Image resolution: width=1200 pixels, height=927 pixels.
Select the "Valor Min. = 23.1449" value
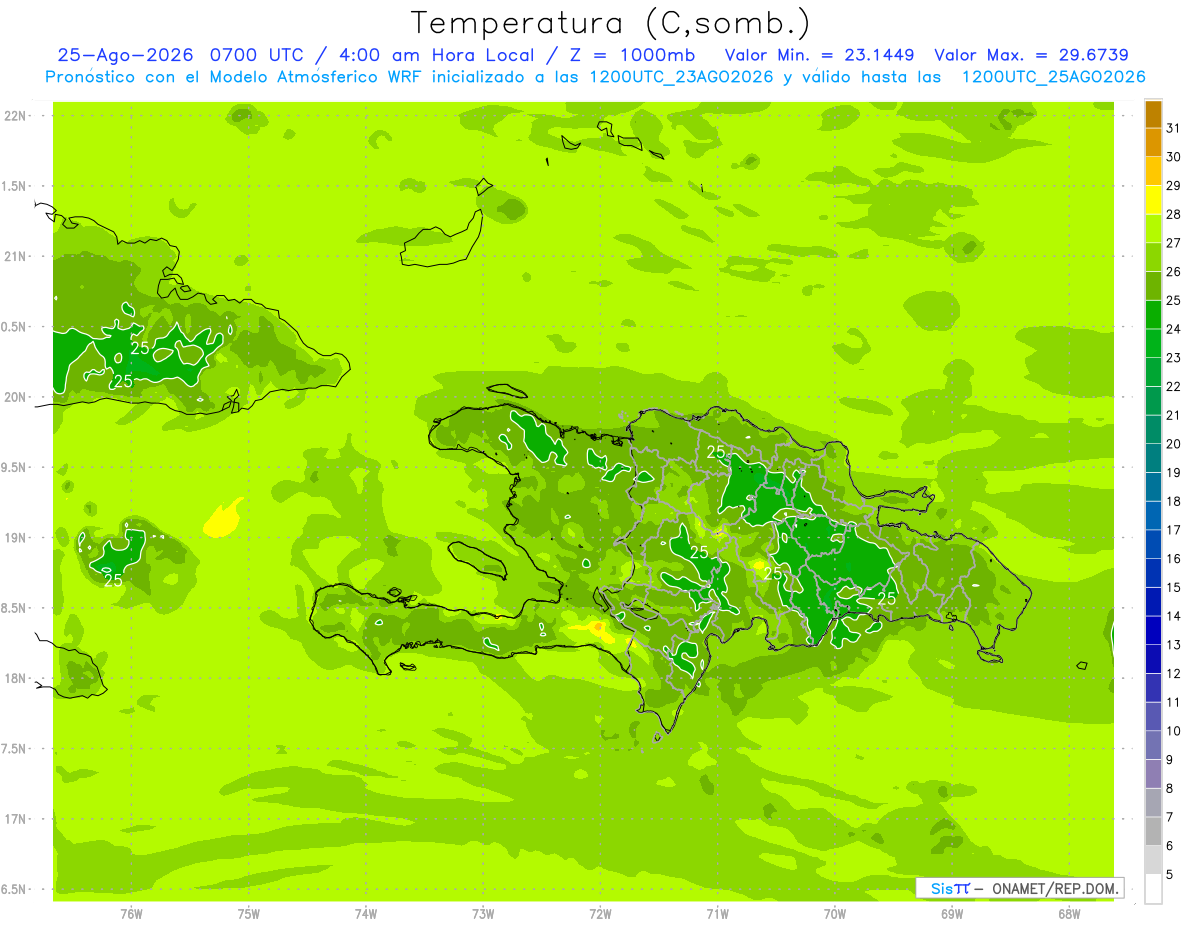820,54
